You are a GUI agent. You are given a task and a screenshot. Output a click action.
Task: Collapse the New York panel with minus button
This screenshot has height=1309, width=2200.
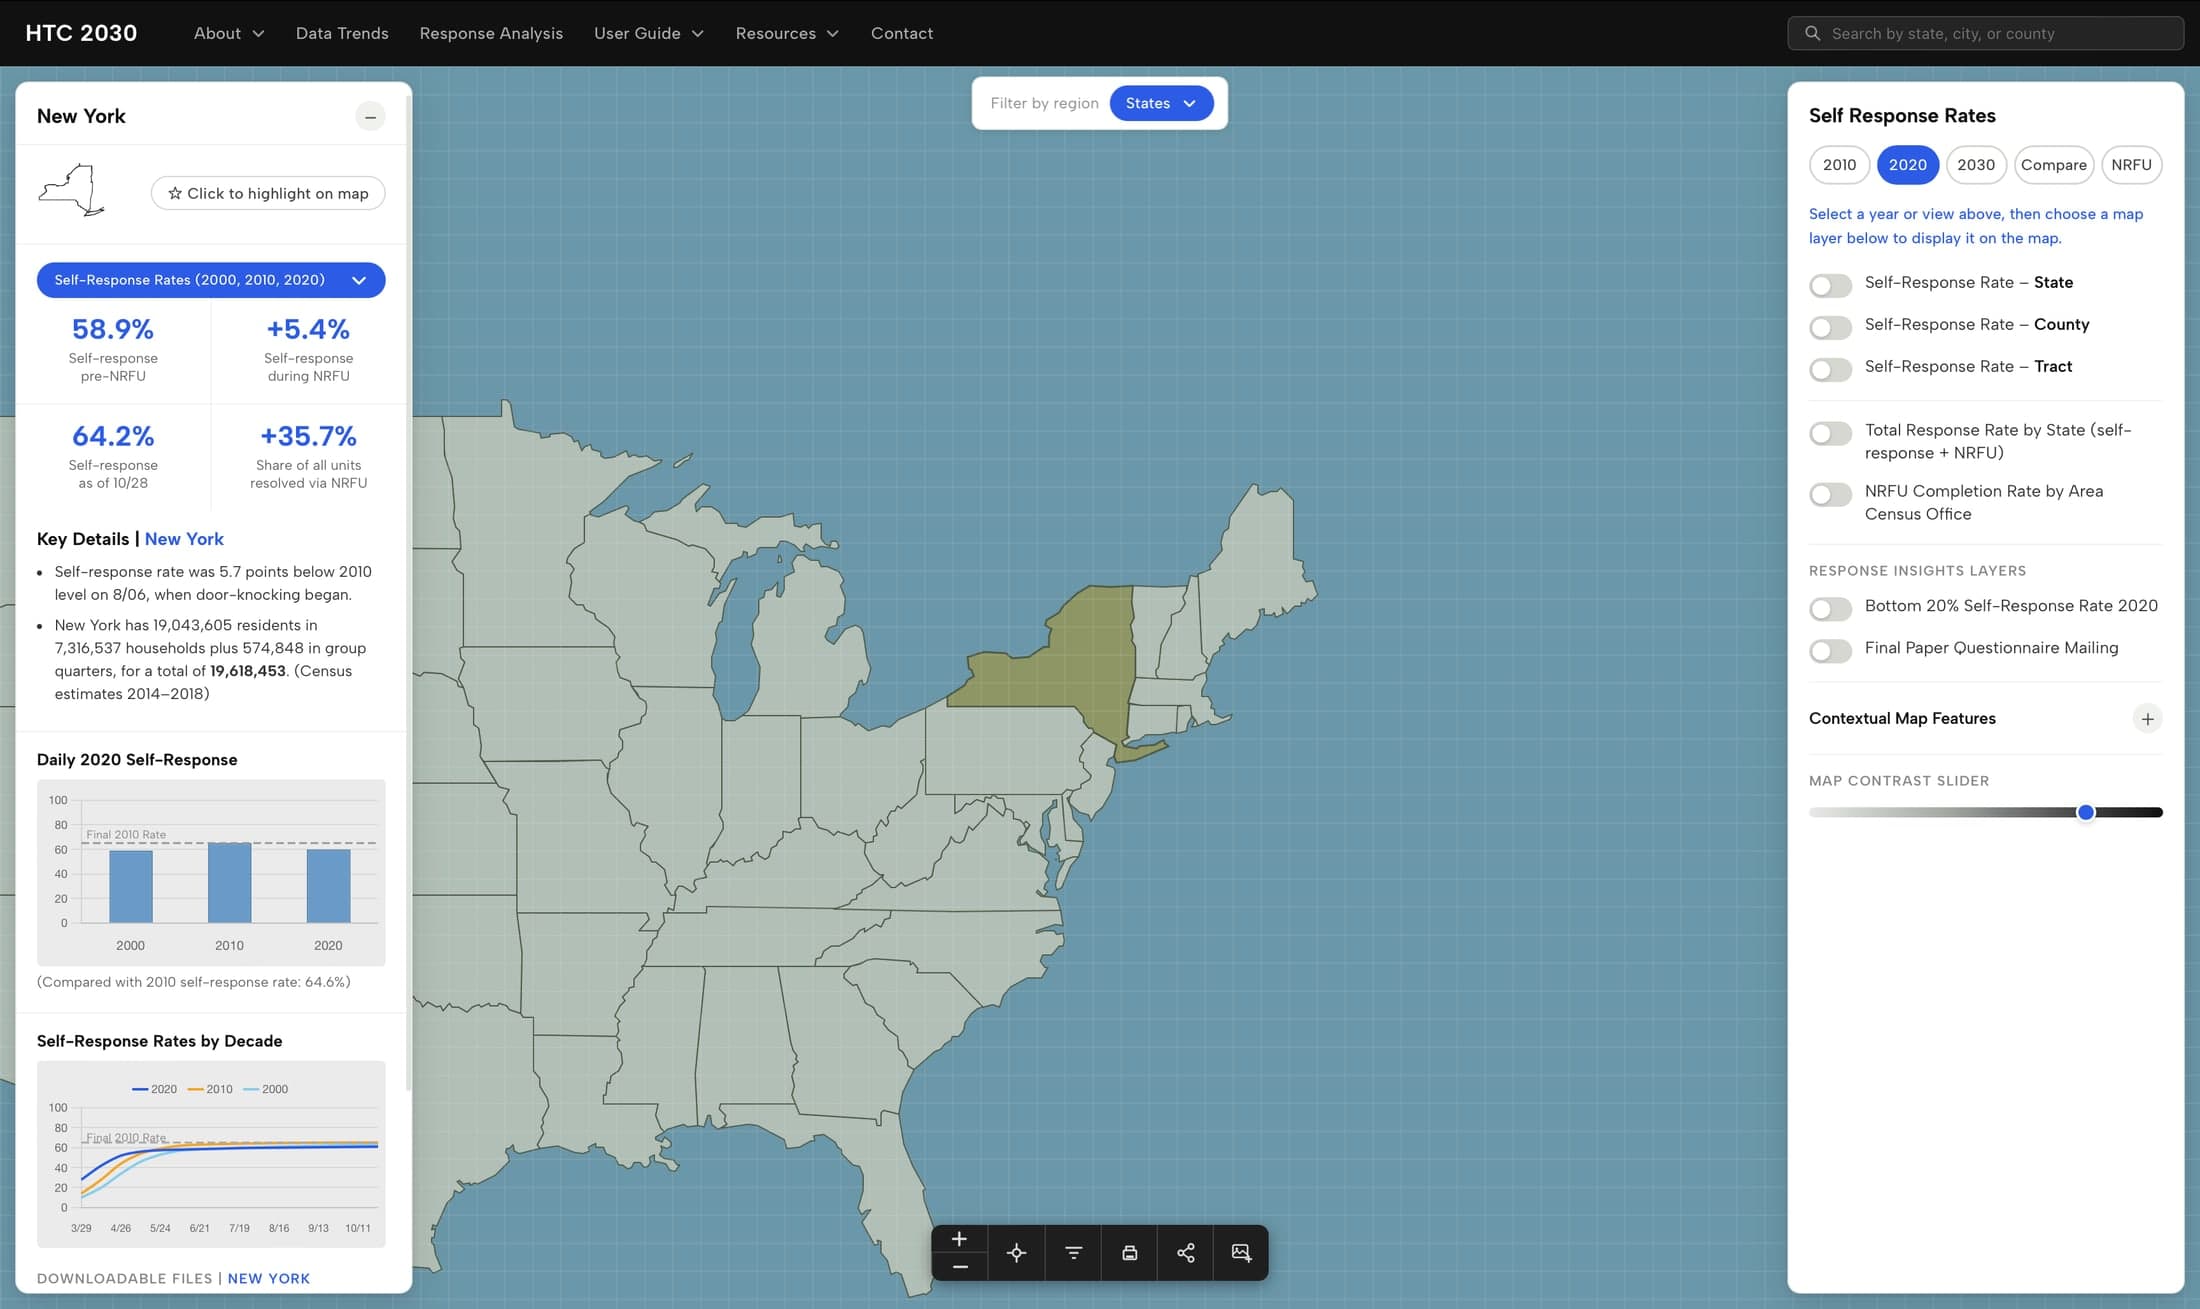370,117
